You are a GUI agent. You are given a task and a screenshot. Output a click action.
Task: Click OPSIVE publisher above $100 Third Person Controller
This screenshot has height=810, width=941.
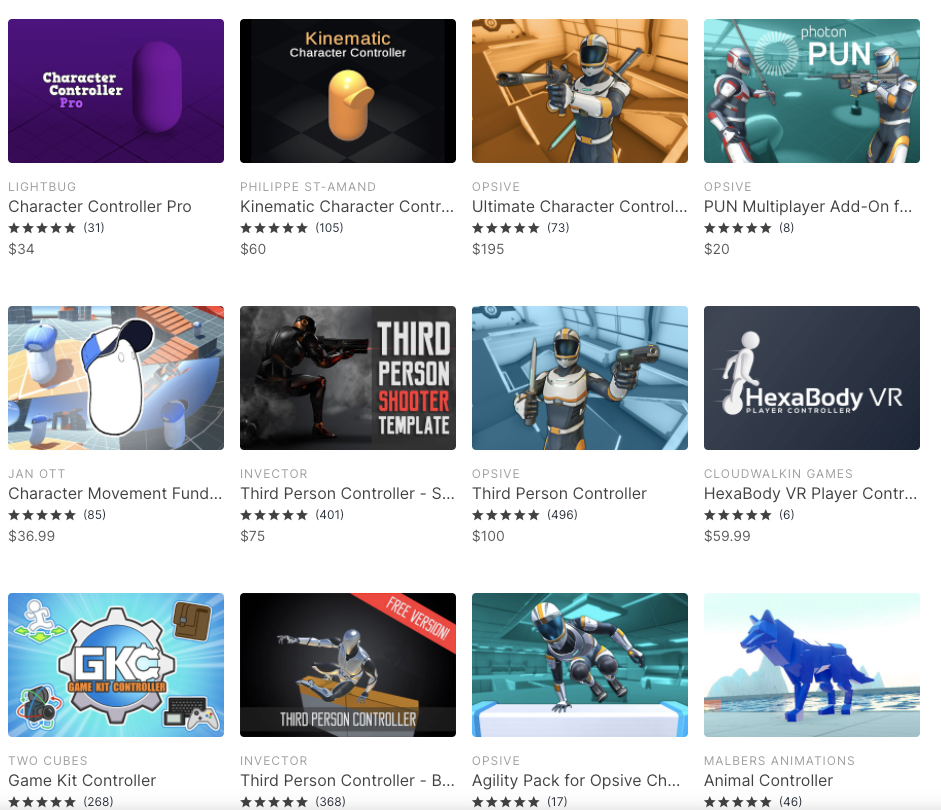(x=496, y=473)
